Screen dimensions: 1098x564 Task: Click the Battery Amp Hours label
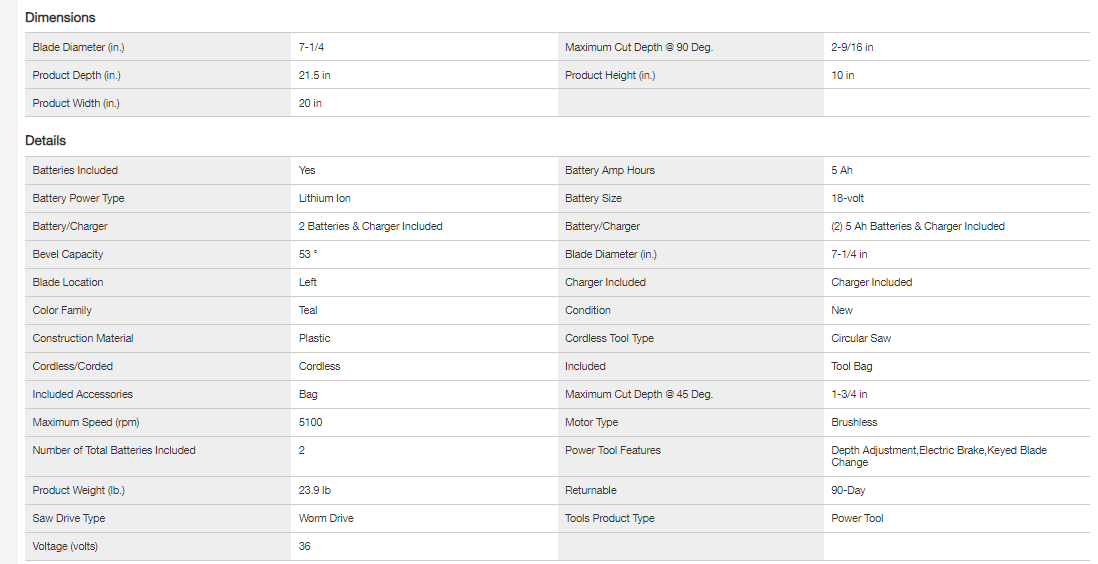[610, 170]
